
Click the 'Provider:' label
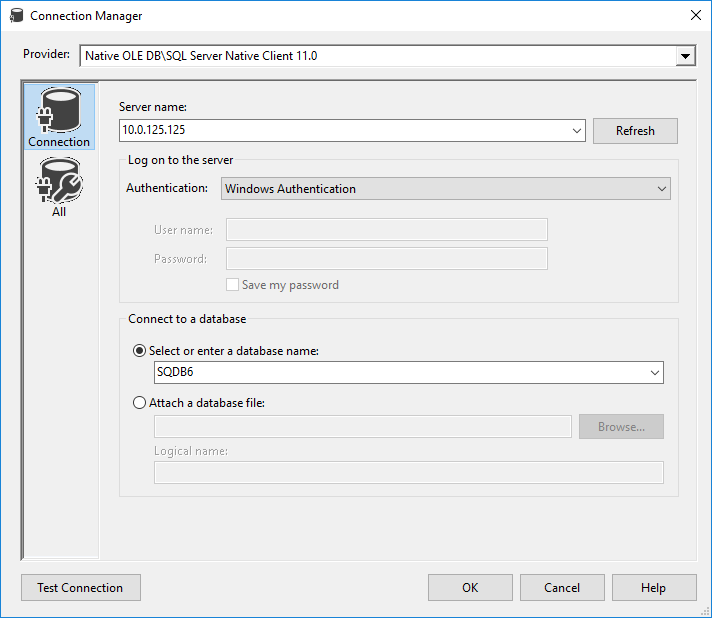tap(46, 54)
